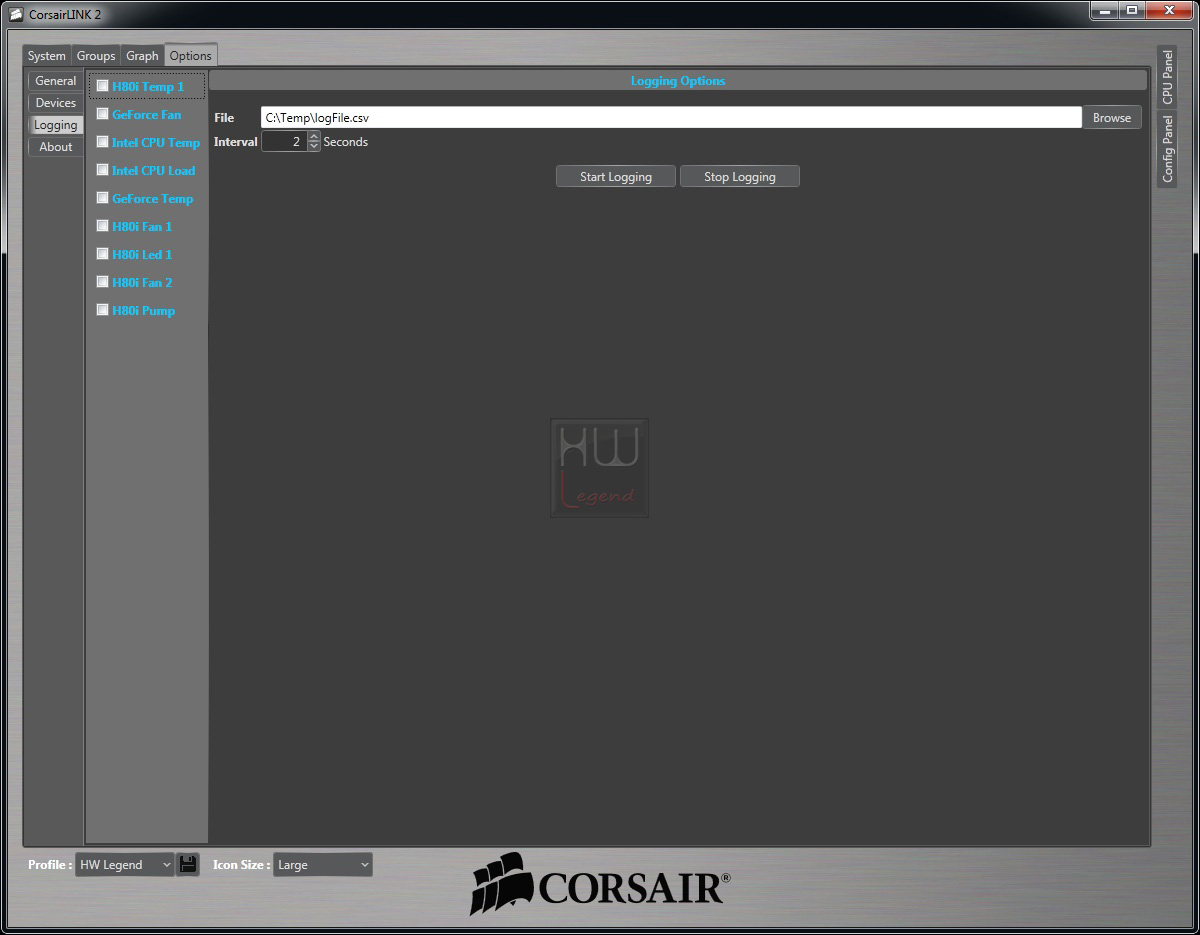
Task: Enable H80i Pump logging checkbox
Action: coord(102,310)
